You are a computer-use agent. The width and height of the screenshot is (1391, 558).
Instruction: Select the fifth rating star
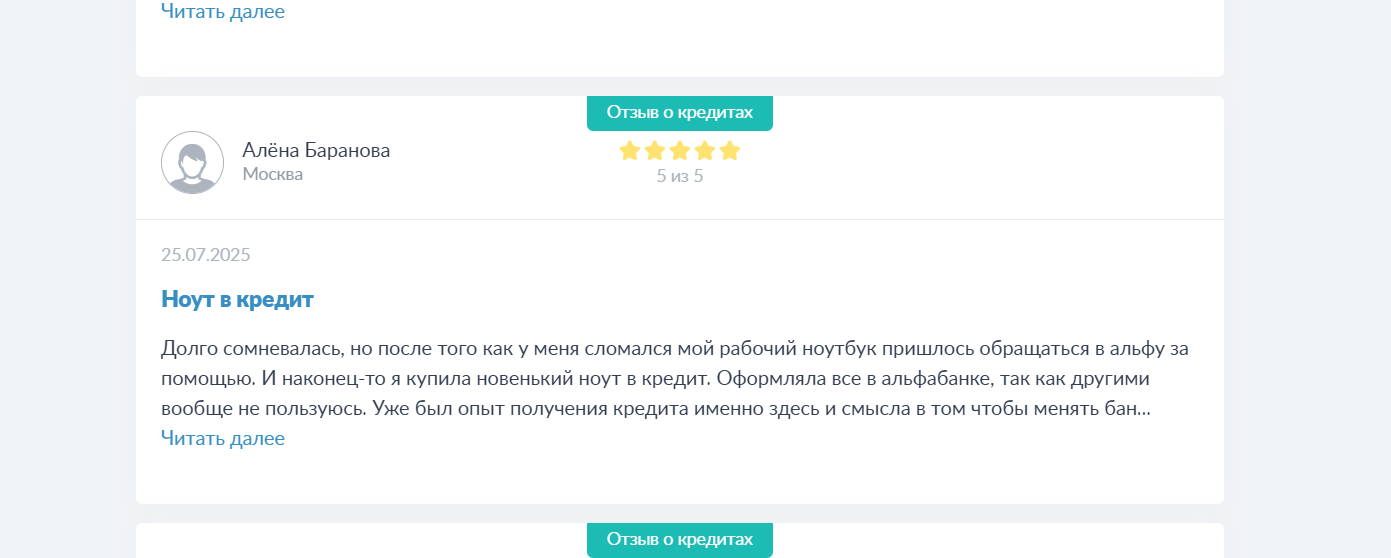(x=730, y=151)
